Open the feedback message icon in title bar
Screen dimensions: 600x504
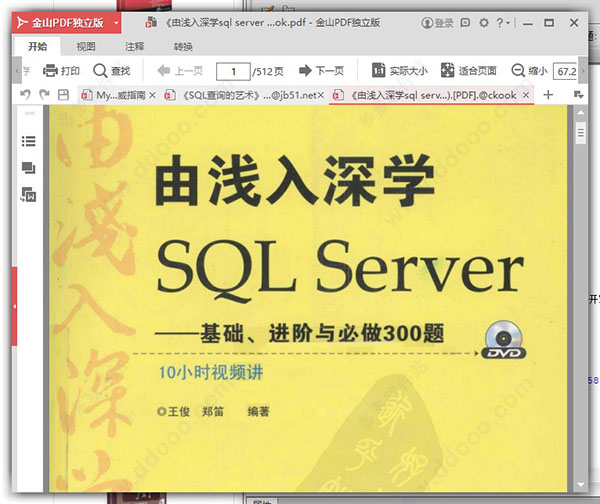click(x=465, y=23)
